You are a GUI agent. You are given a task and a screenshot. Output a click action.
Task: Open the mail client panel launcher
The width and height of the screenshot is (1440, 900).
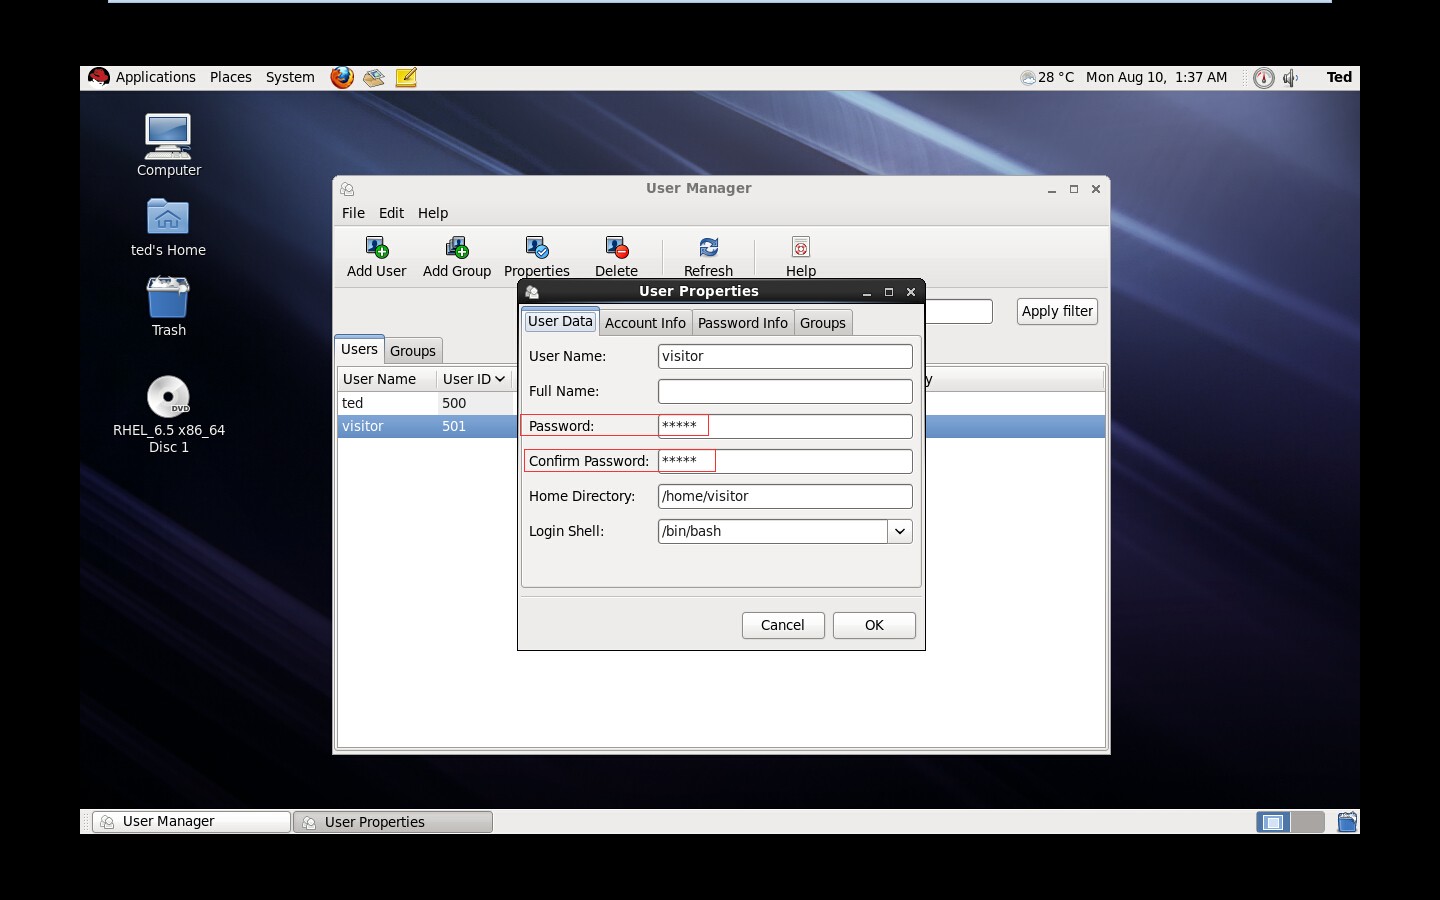pyautogui.click(x=374, y=77)
